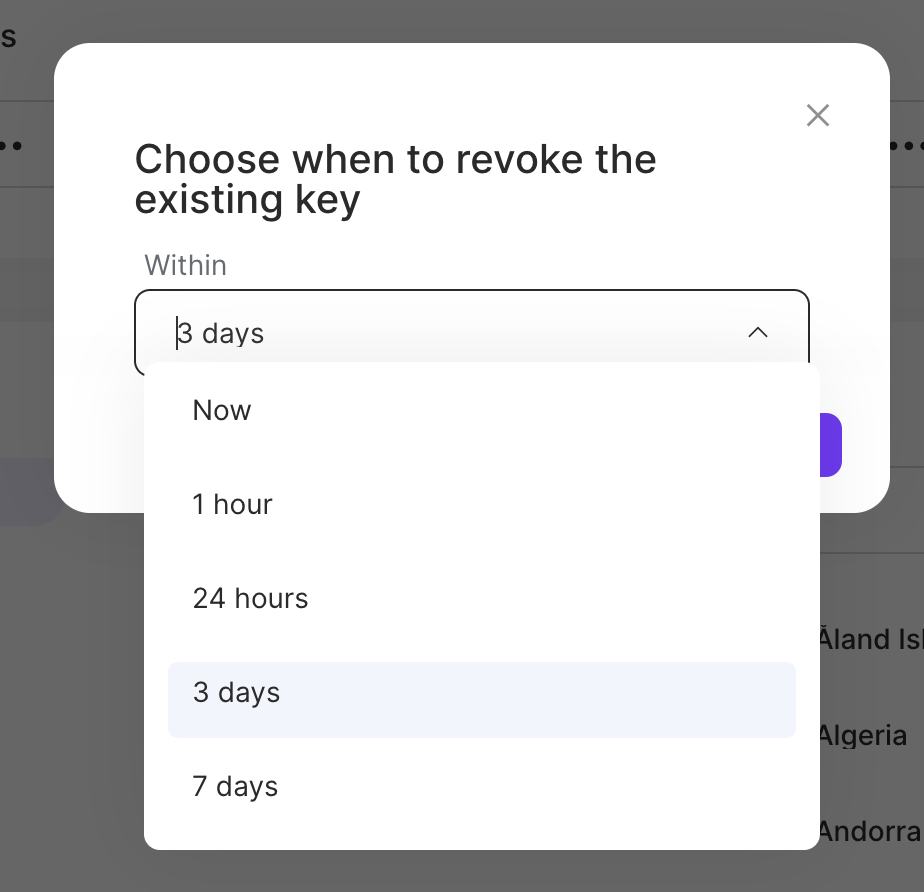Click the dialog heading about revoking key
This screenshot has width=924, height=892.
[x=395, y=180]
